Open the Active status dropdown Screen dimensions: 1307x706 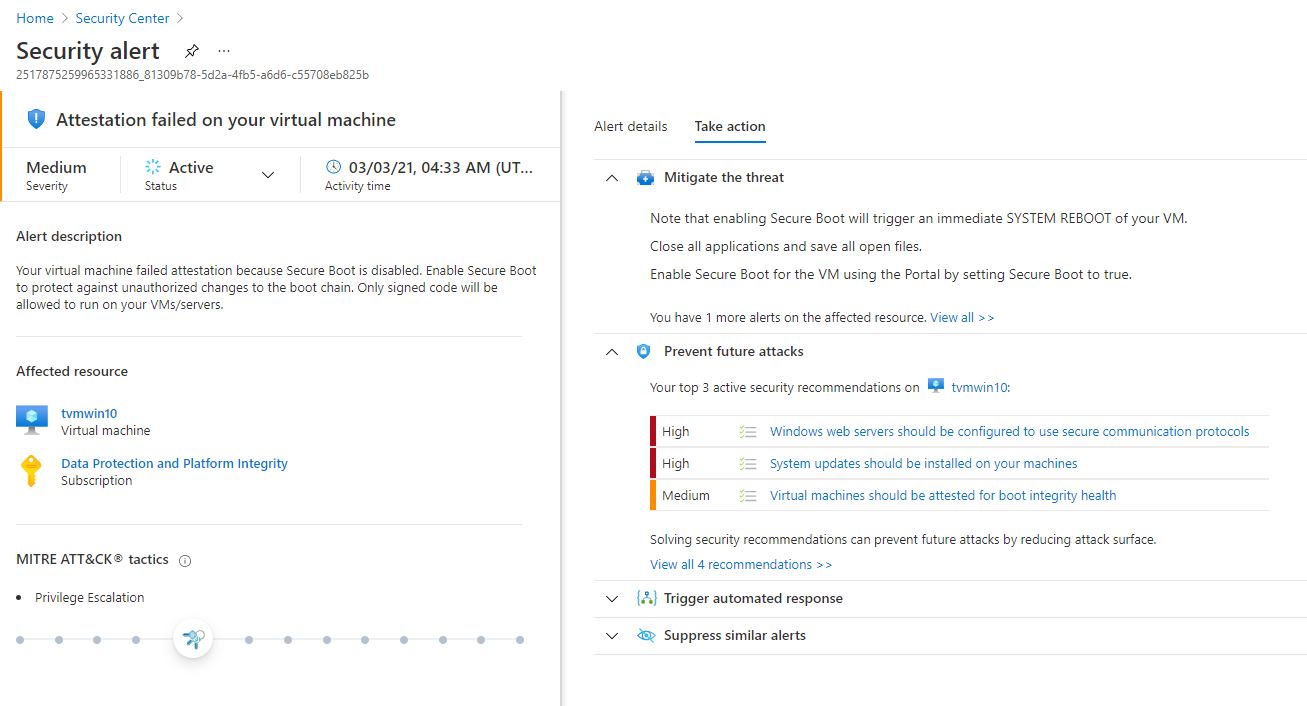(267, 174)
